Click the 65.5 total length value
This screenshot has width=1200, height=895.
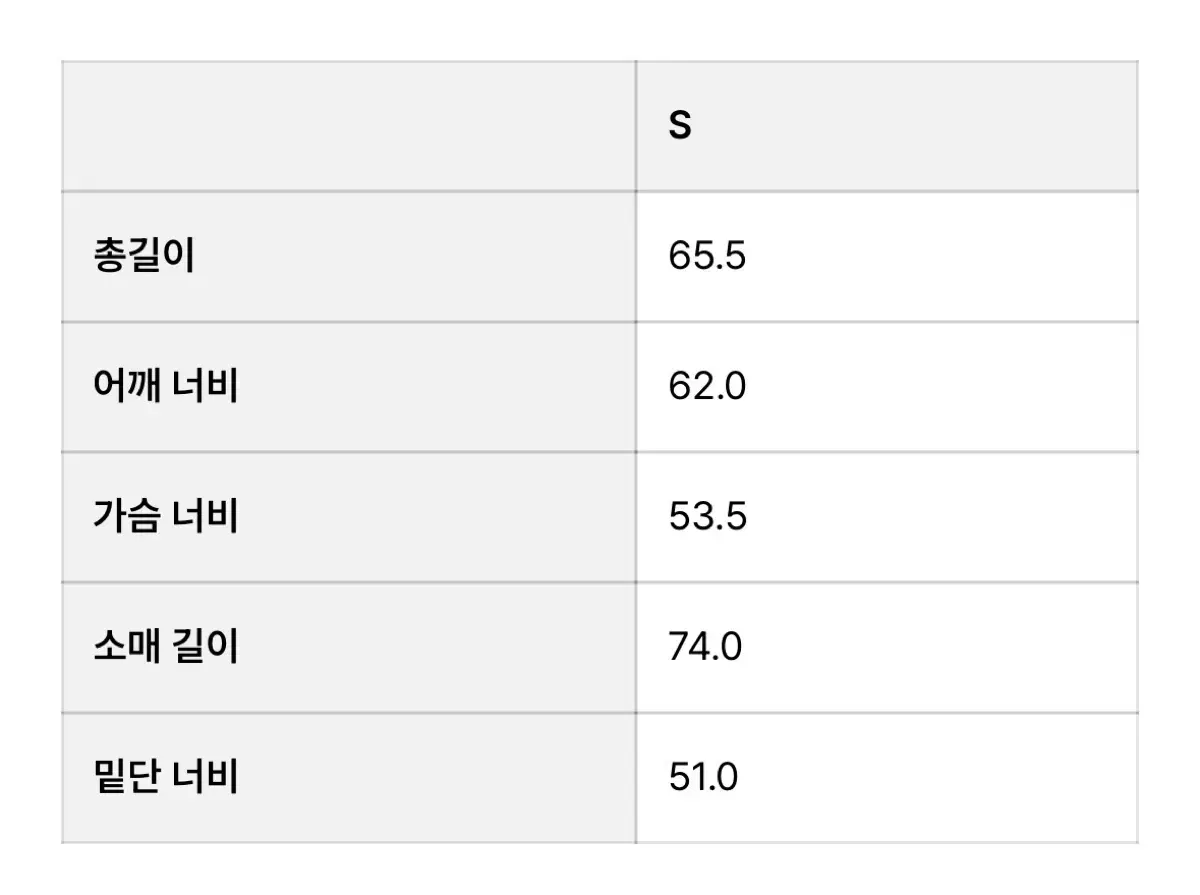point(707,257)
